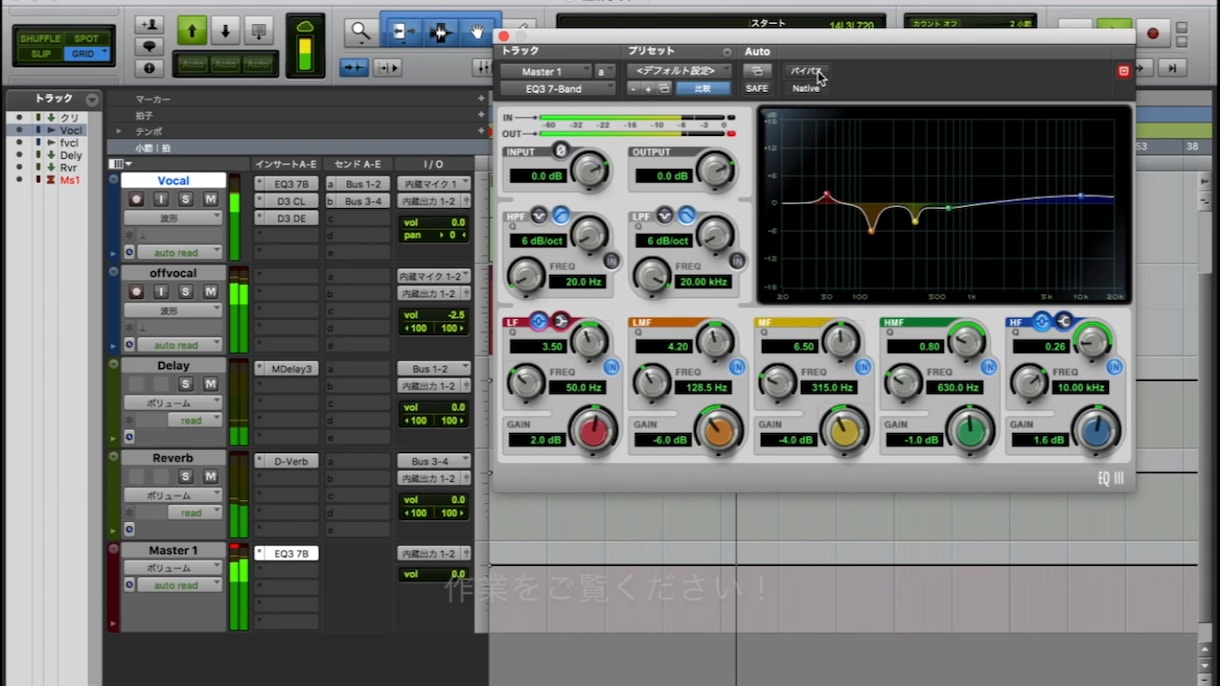Screen dimensions: 1220x686
Task: Solo the Delay track
Action: pyautogui.click(x=186, y=384)
